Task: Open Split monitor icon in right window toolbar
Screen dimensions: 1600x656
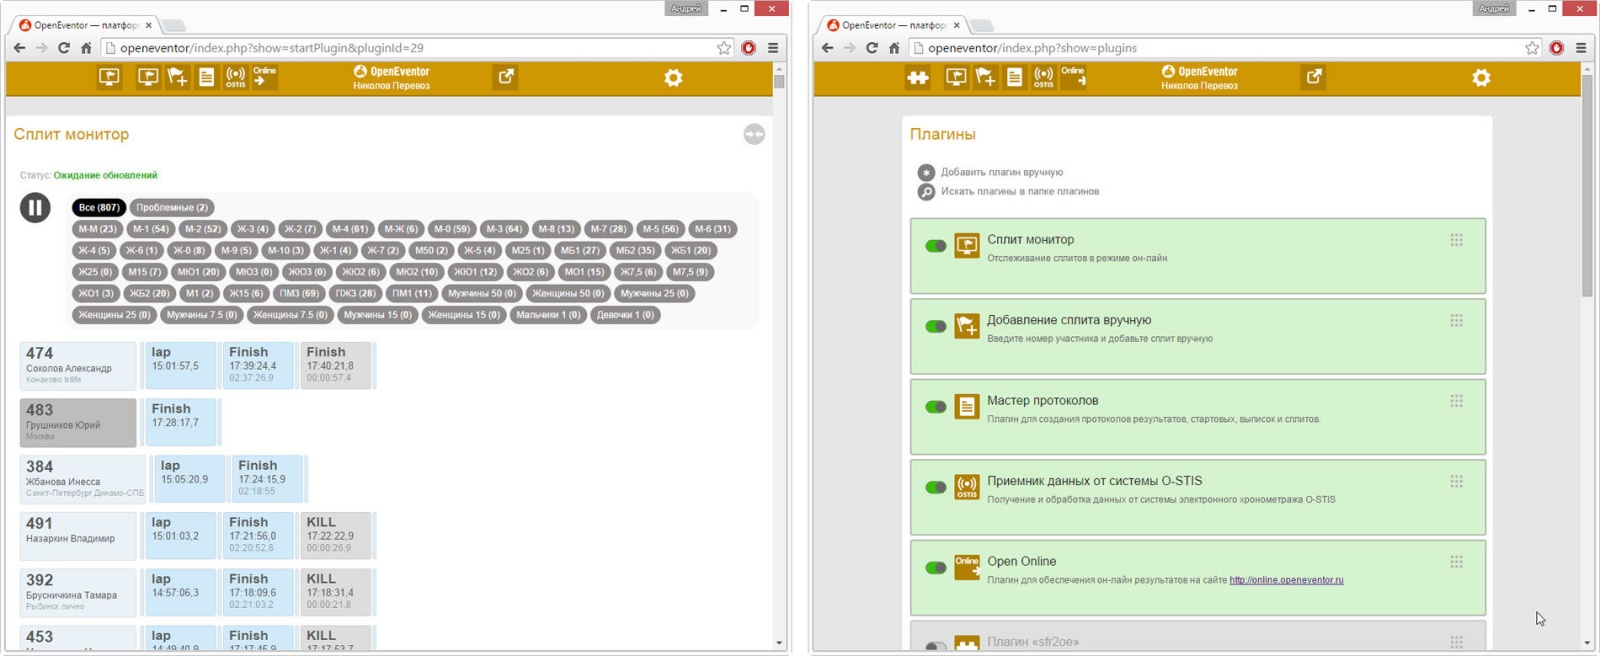Action: click(x=956, y=77)
